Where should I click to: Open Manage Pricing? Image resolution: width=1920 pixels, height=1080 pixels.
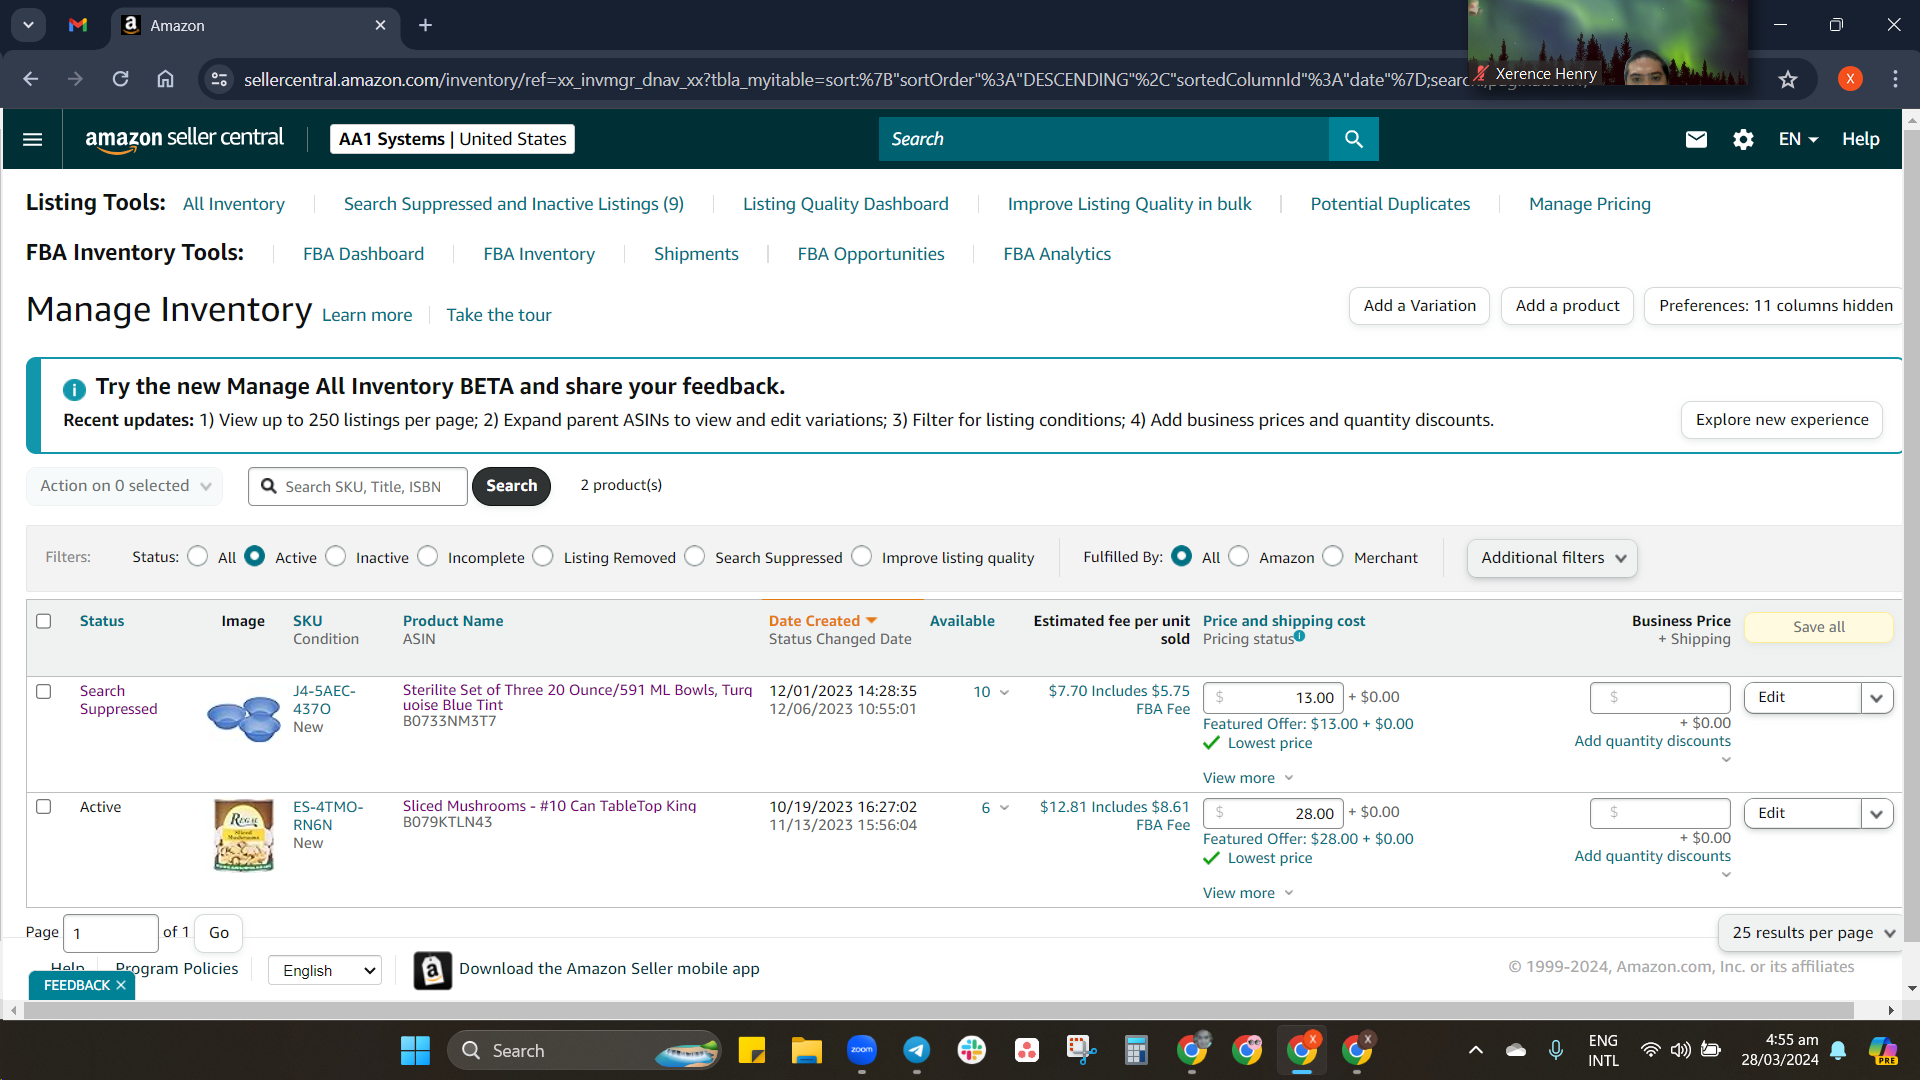(1590, 204)
